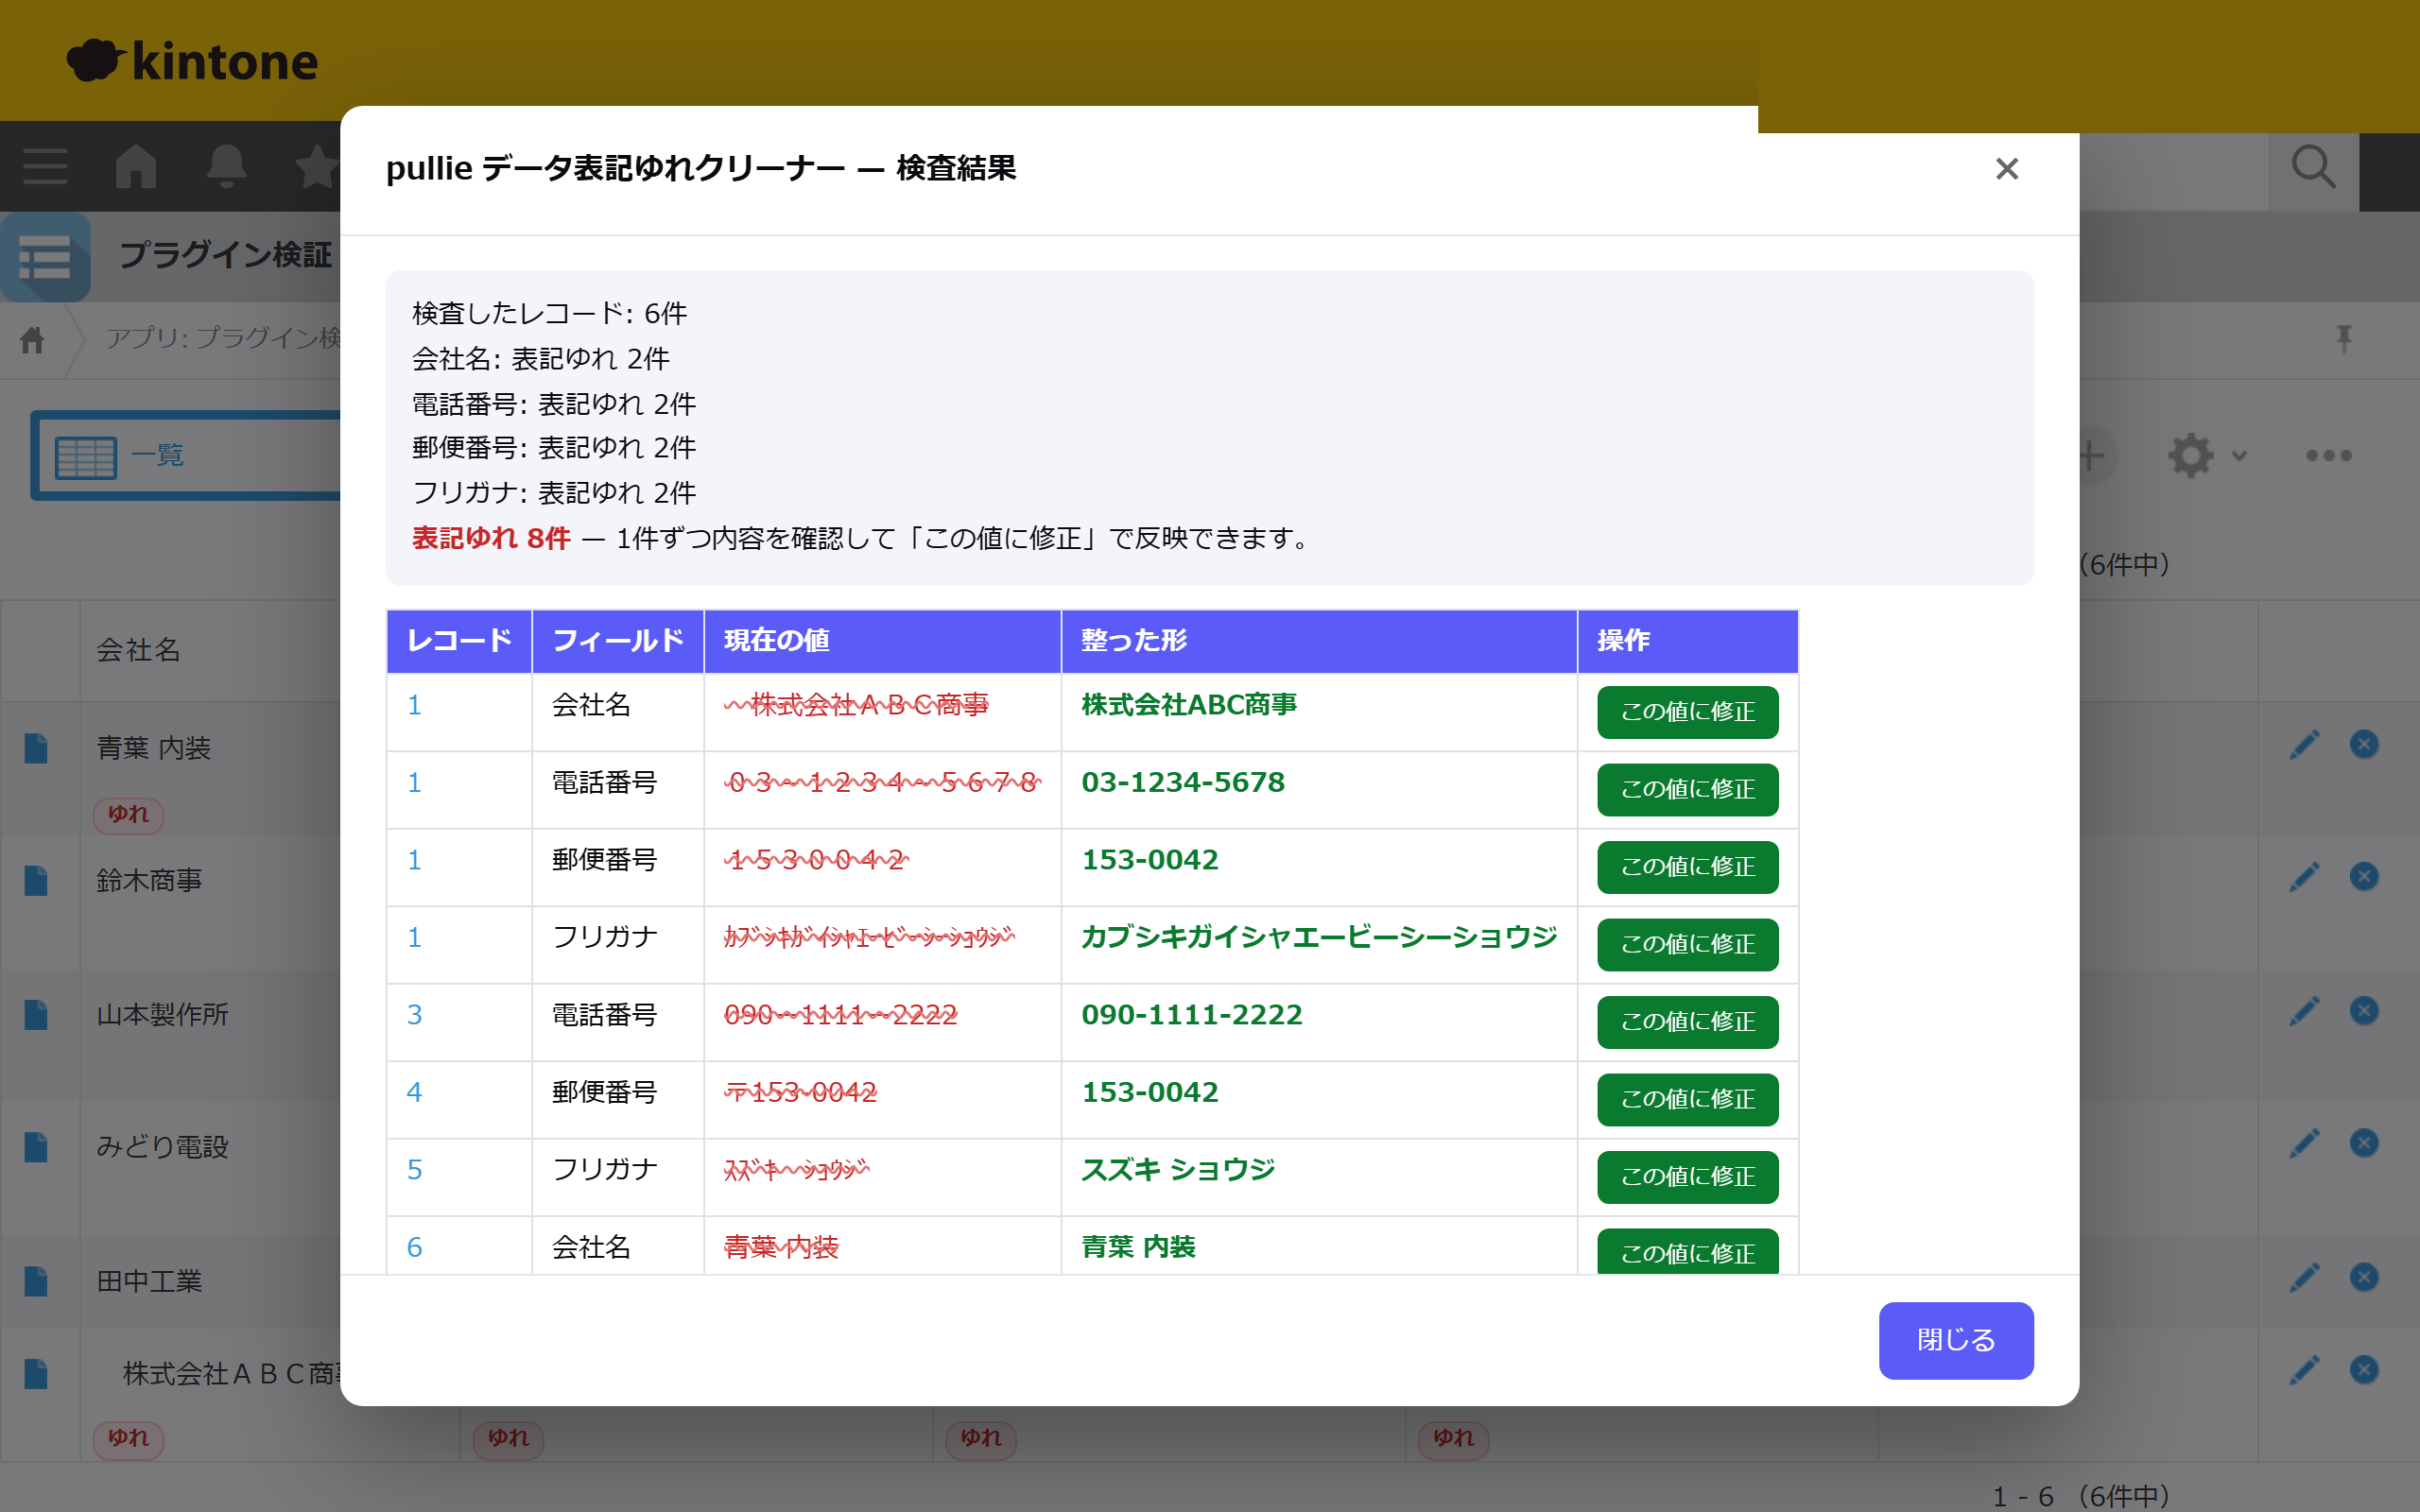The height and width of the screenshot is (1512, 2420).
Task: Open the kintone hamburger menu
Action: click(45, 166)
